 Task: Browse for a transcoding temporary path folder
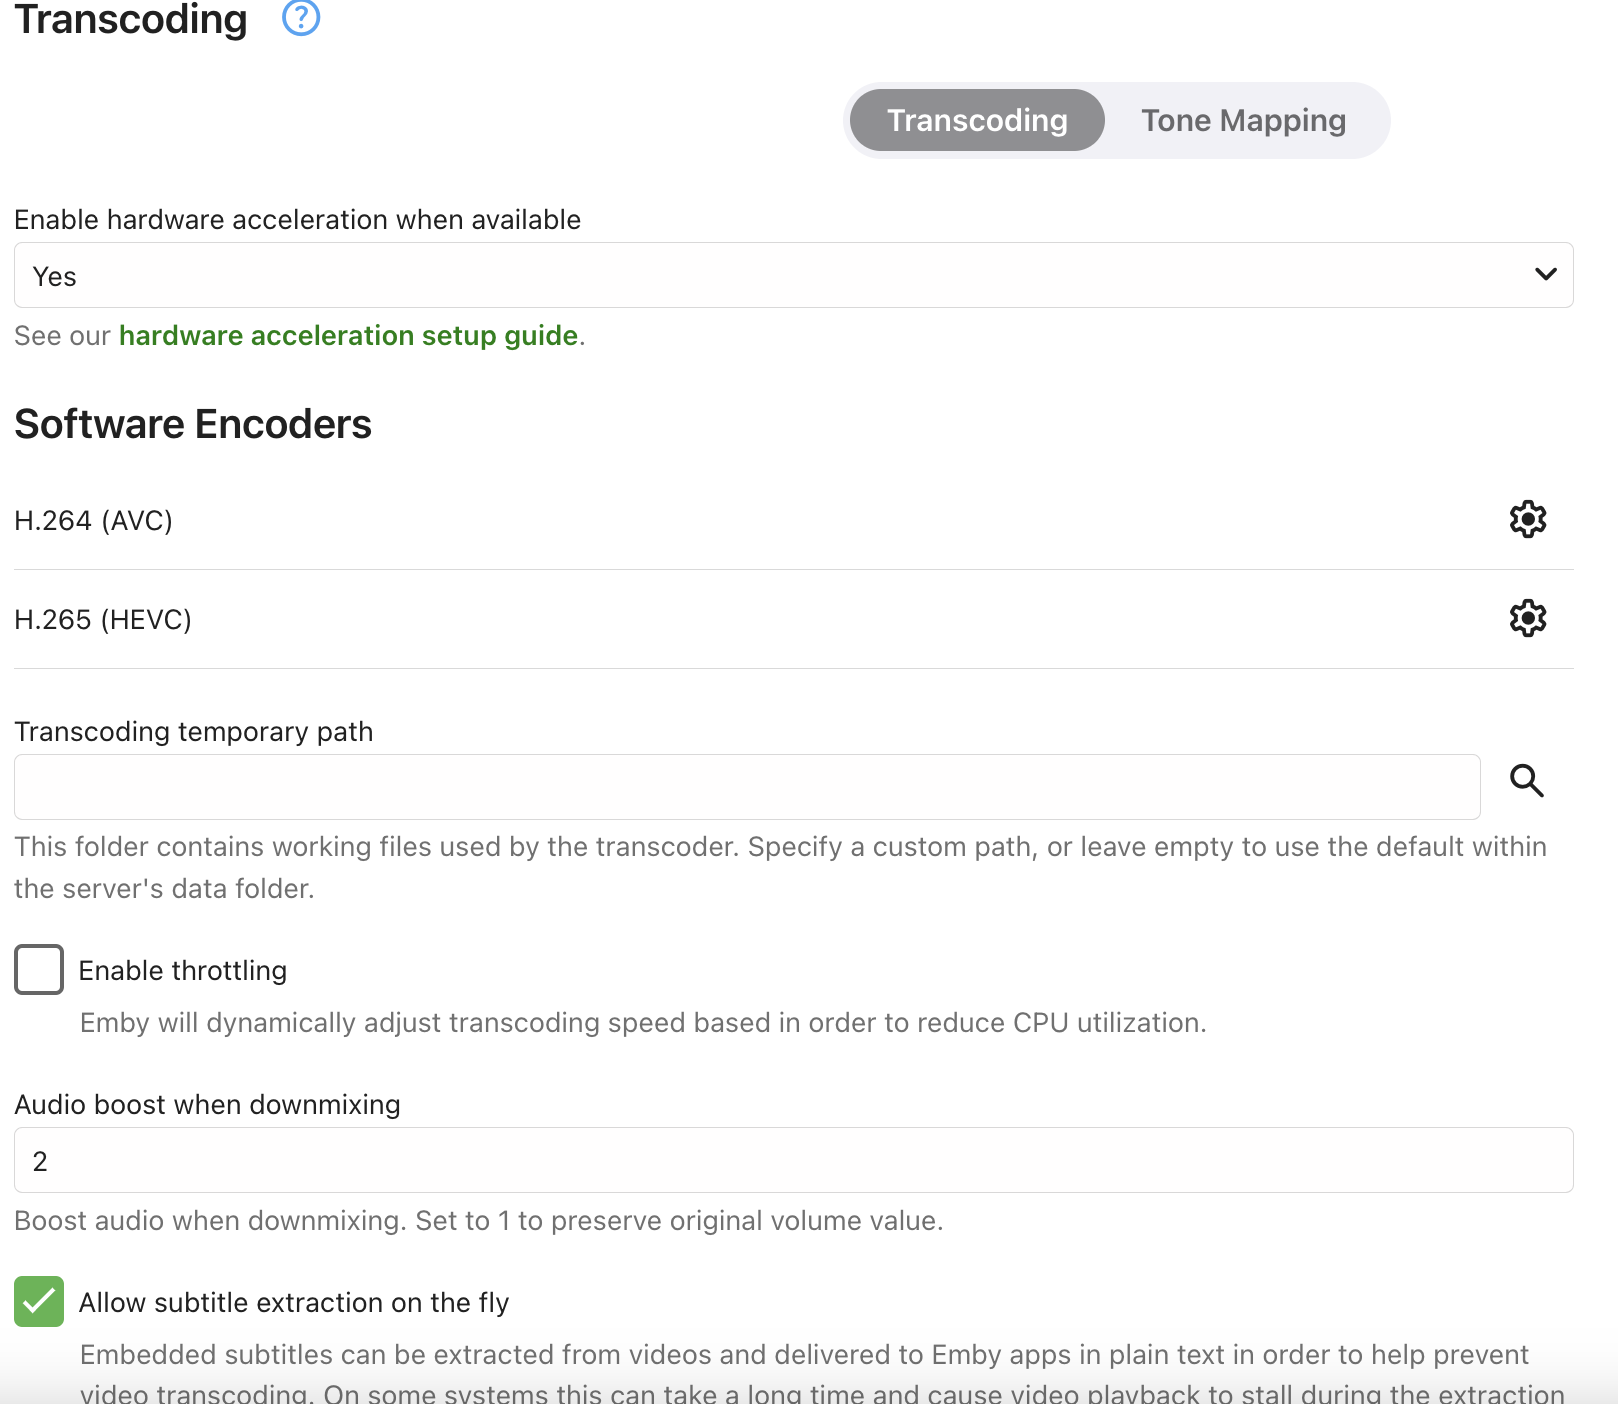pyautogui.click(x=1526, y=781)
